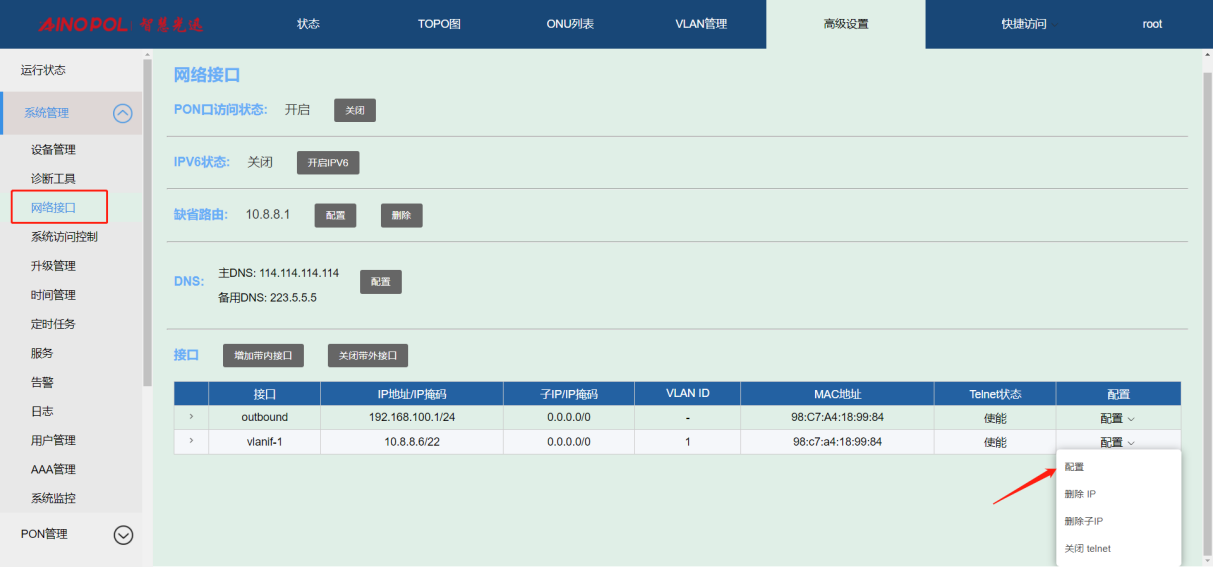Enable IPv6 with 开启IPV6 button

[328, 162]
